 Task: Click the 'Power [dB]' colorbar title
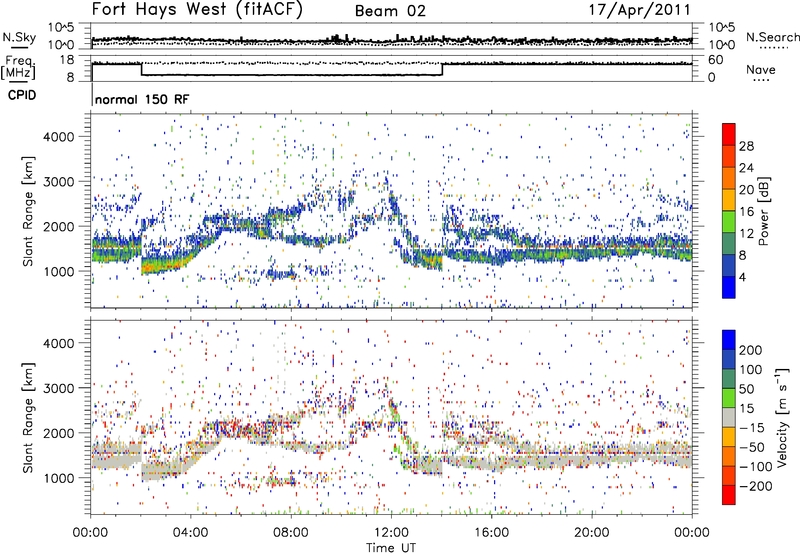763,211
